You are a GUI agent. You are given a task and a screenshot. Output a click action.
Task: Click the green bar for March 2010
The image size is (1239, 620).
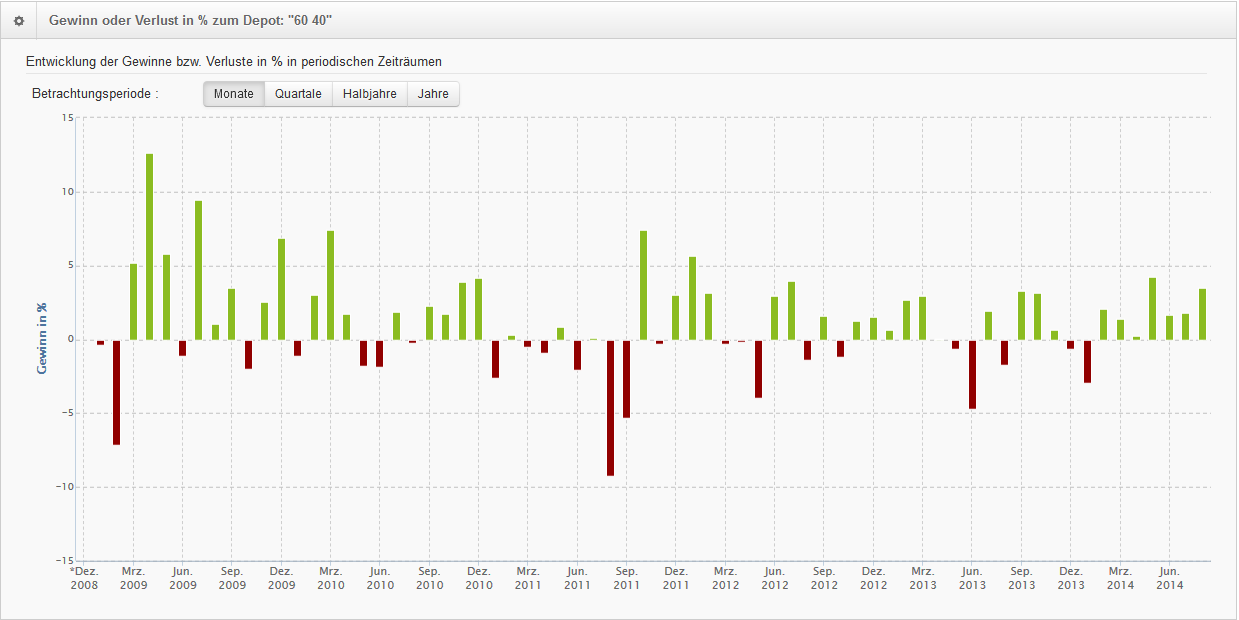pos(330,285)
